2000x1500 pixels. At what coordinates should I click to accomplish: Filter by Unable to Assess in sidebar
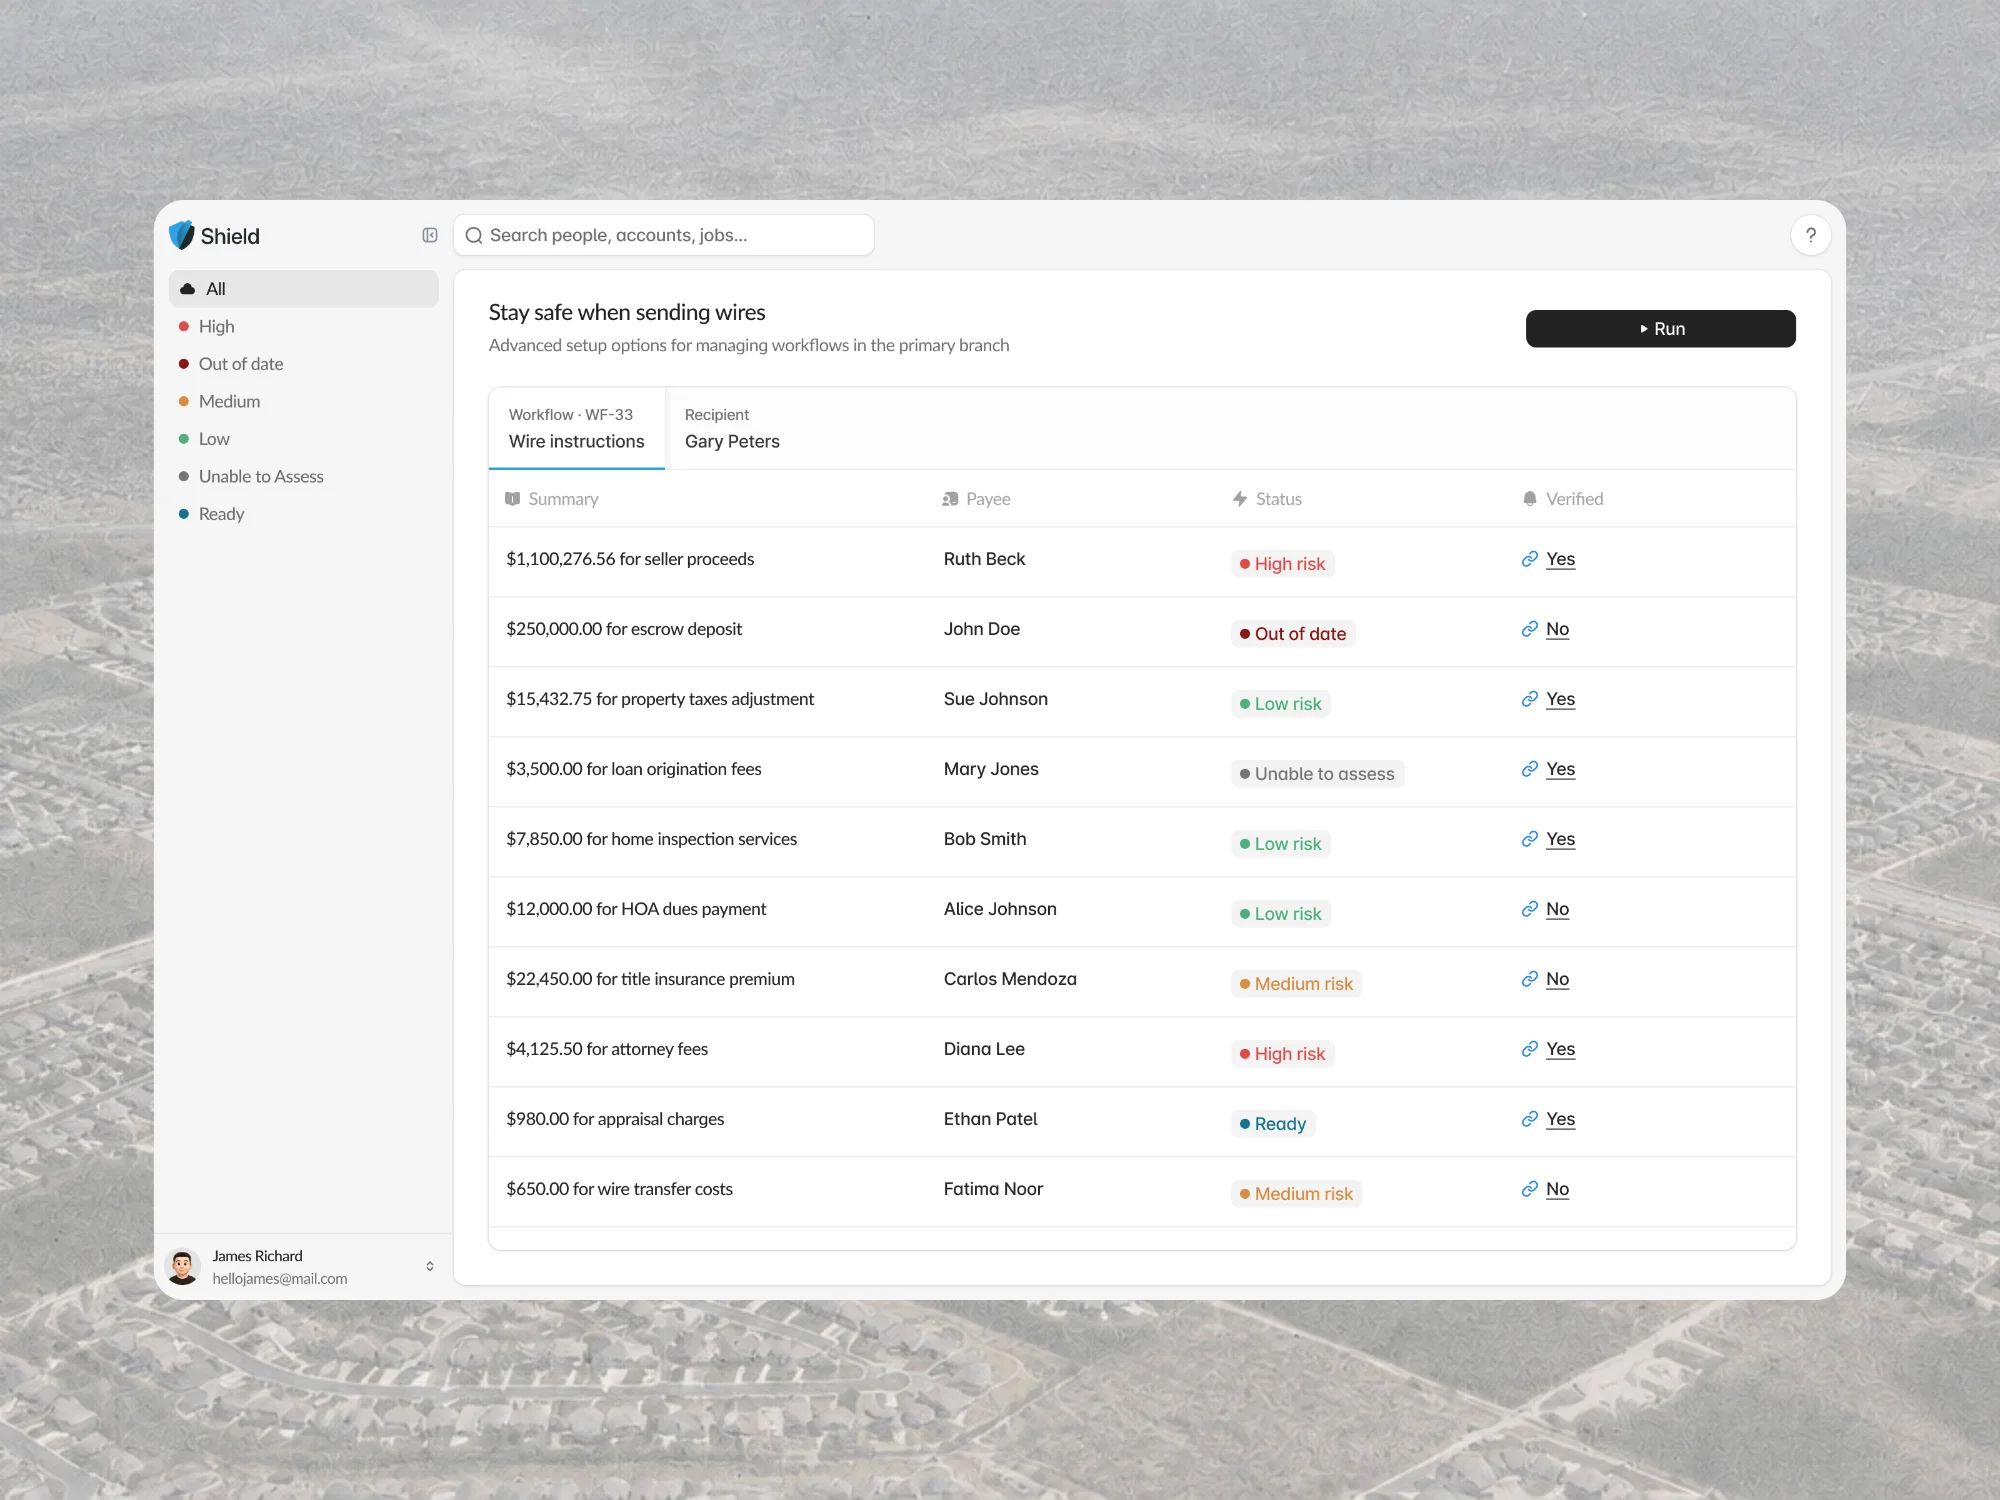tap(303, 477)
